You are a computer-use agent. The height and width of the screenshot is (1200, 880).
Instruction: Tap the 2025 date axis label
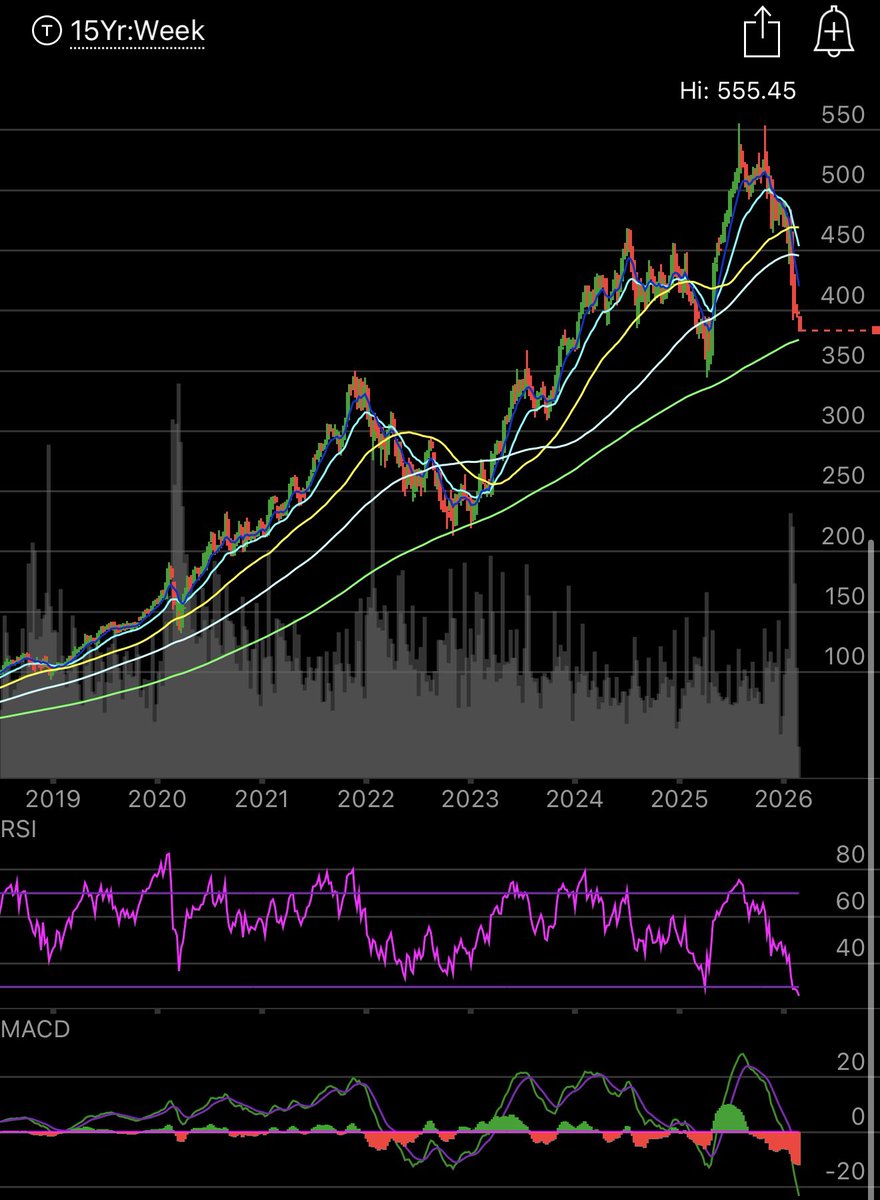point(678,799)
